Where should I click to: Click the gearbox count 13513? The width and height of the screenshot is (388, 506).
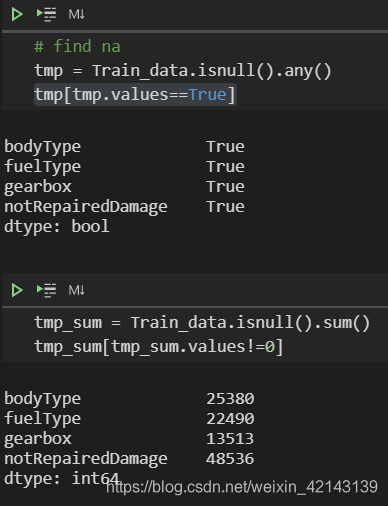point(230,439)
